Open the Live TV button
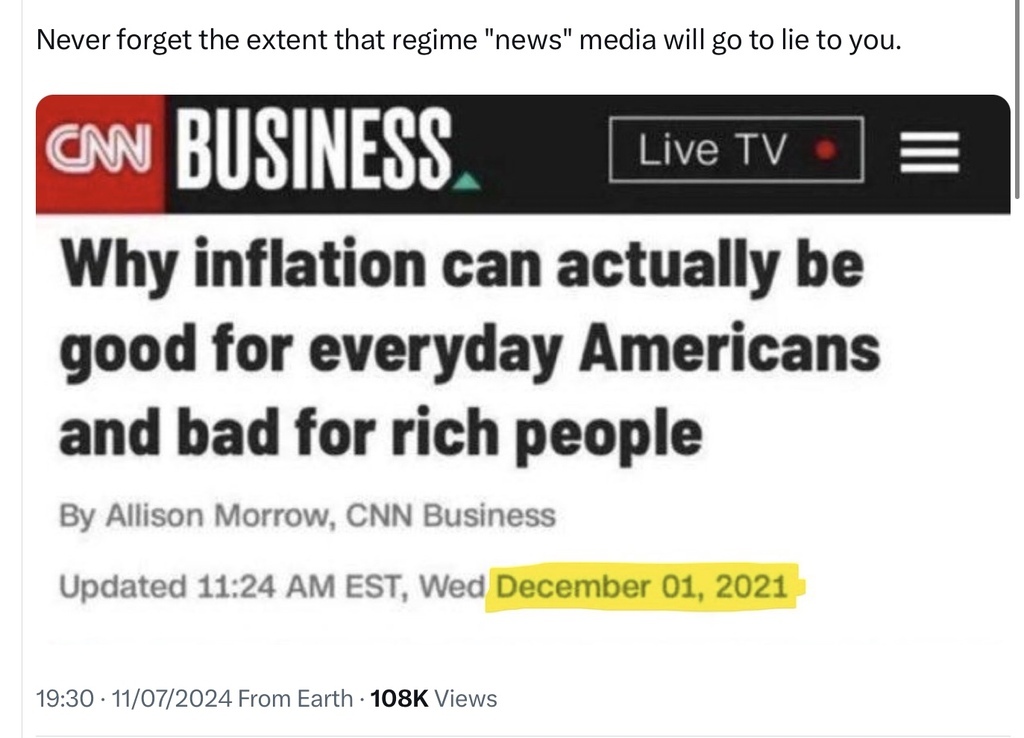1024x738 pixels. coord(735,151)
